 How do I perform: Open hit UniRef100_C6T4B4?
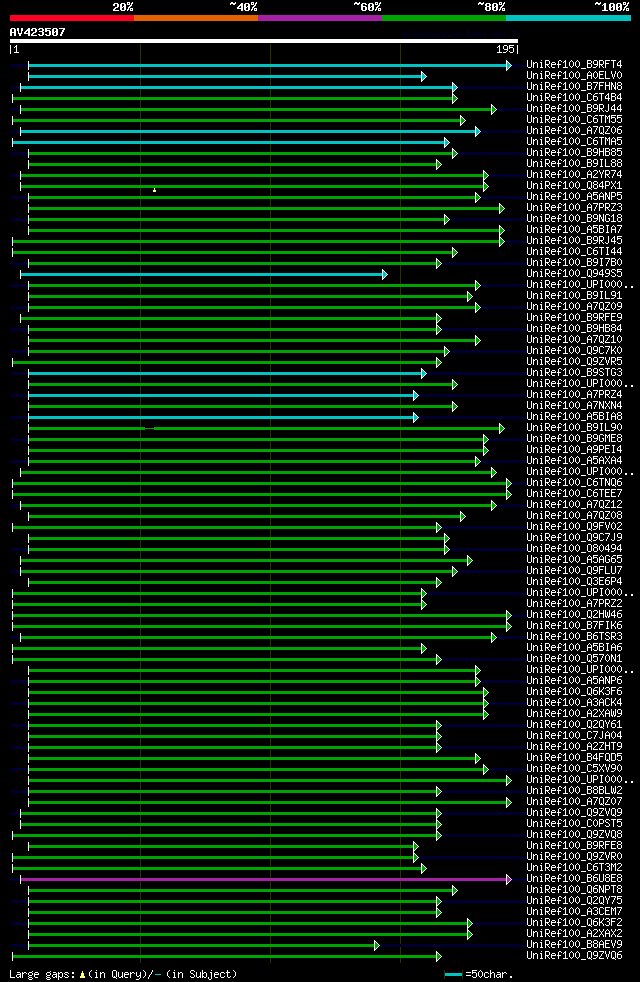[x=574, y=98]
